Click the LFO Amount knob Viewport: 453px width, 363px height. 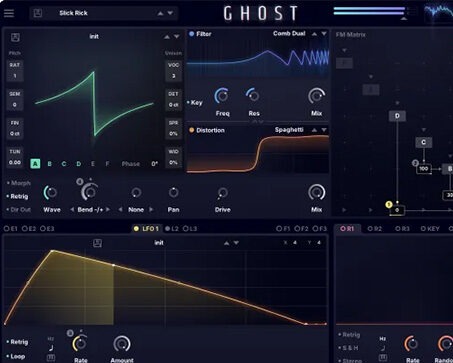pos(122,344)
